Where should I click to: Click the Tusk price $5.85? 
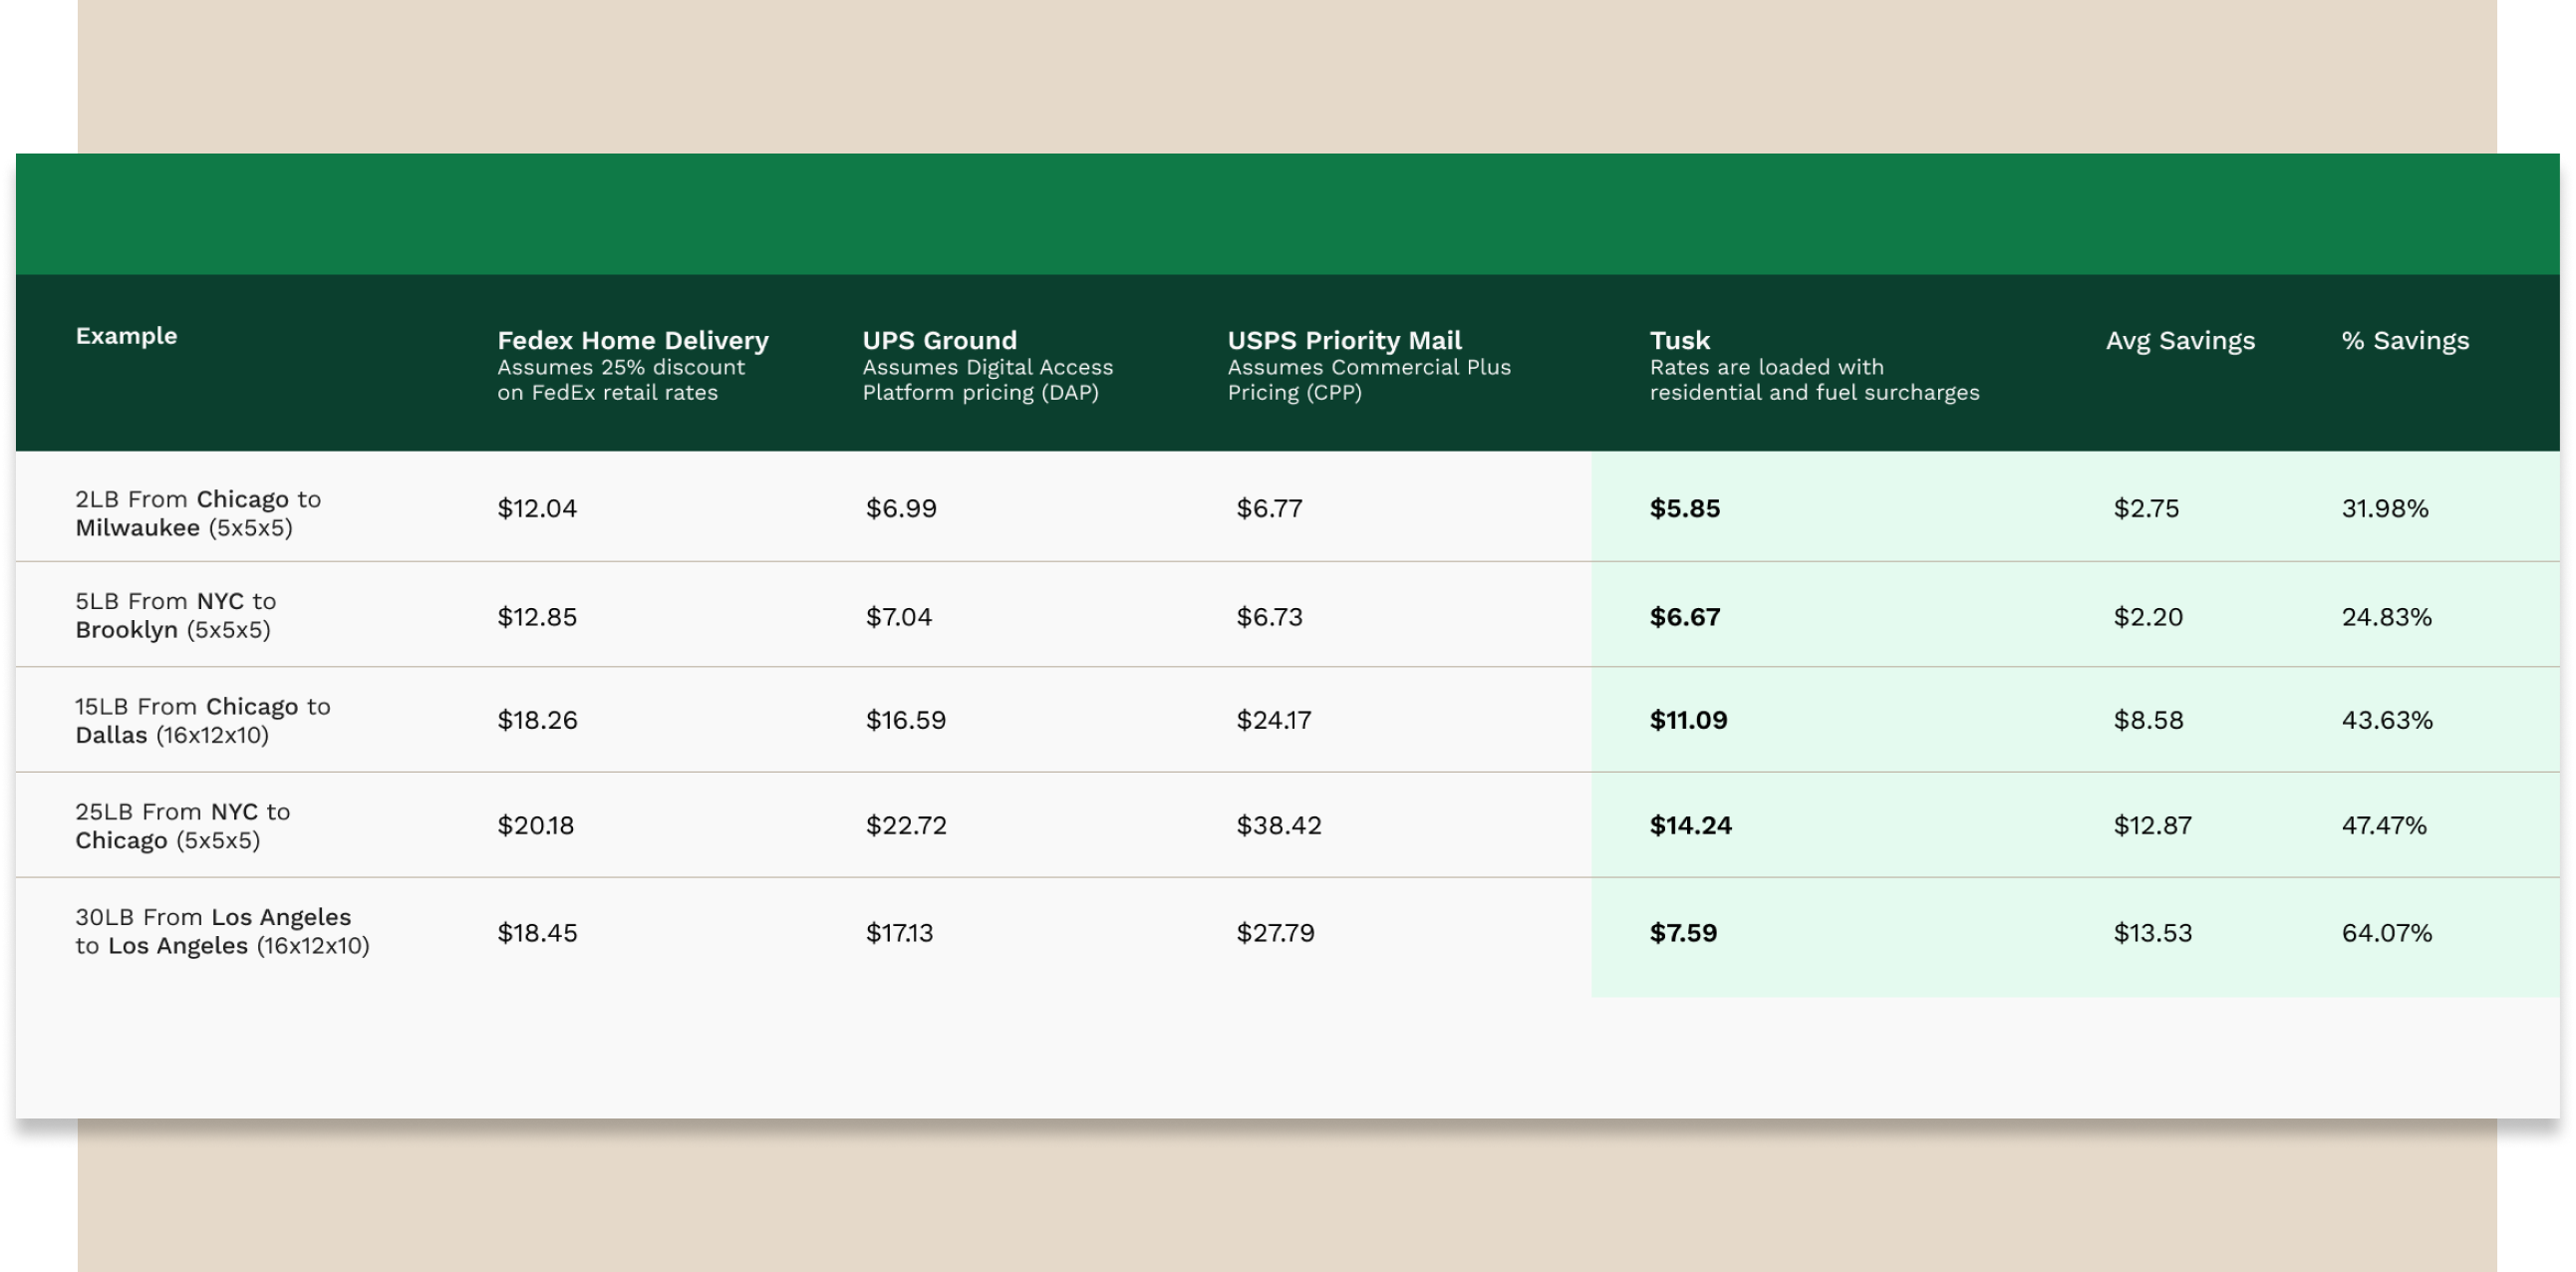tap(1685, 508)
